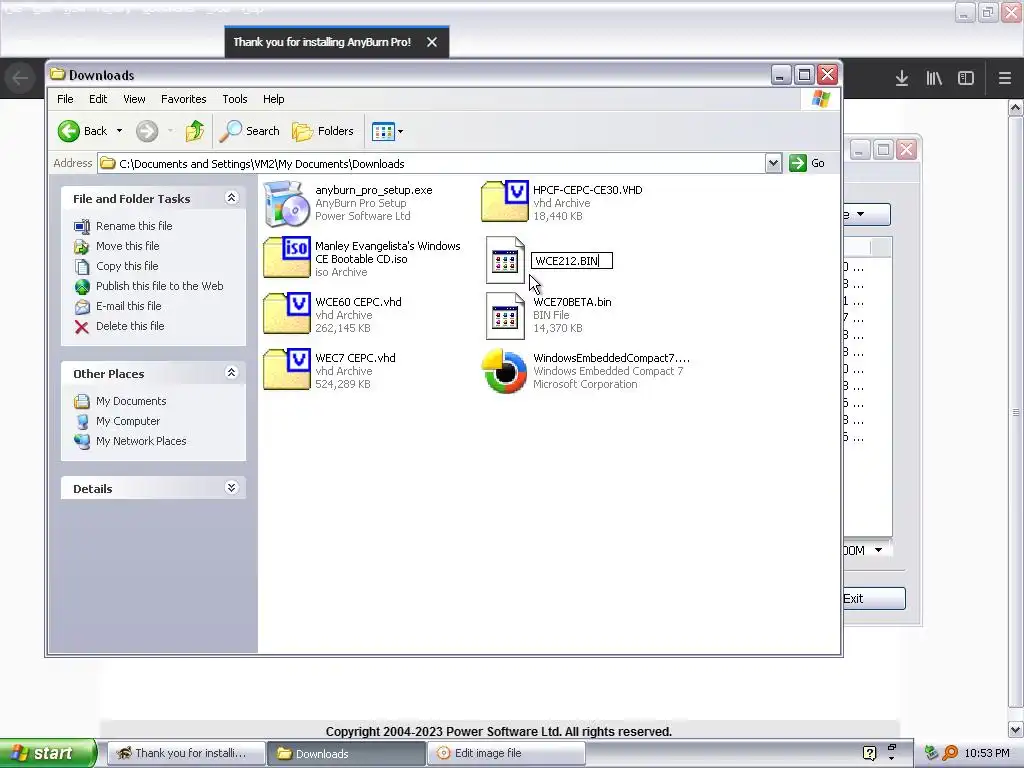This screenshot has width=1024, height=768.
Task: Close the AnyBurn Pro browser tab
Action: (x=432, y=42)
